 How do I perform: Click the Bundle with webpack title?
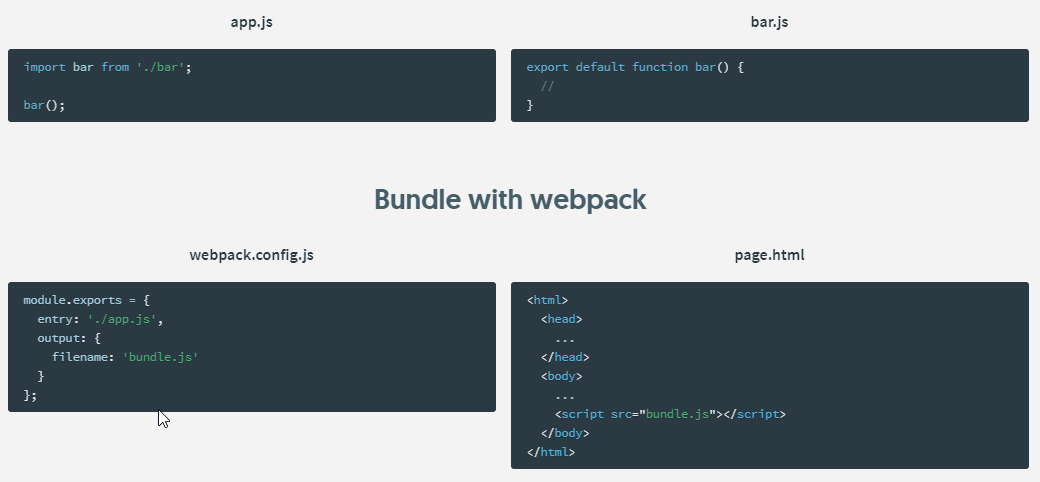click(510, 199)
